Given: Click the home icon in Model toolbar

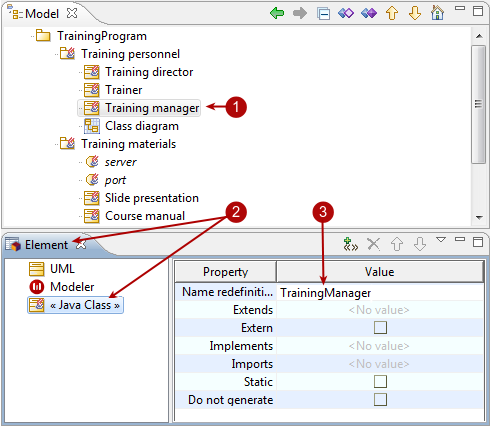Looking at the screenshot, I should (x=438, y=13).
